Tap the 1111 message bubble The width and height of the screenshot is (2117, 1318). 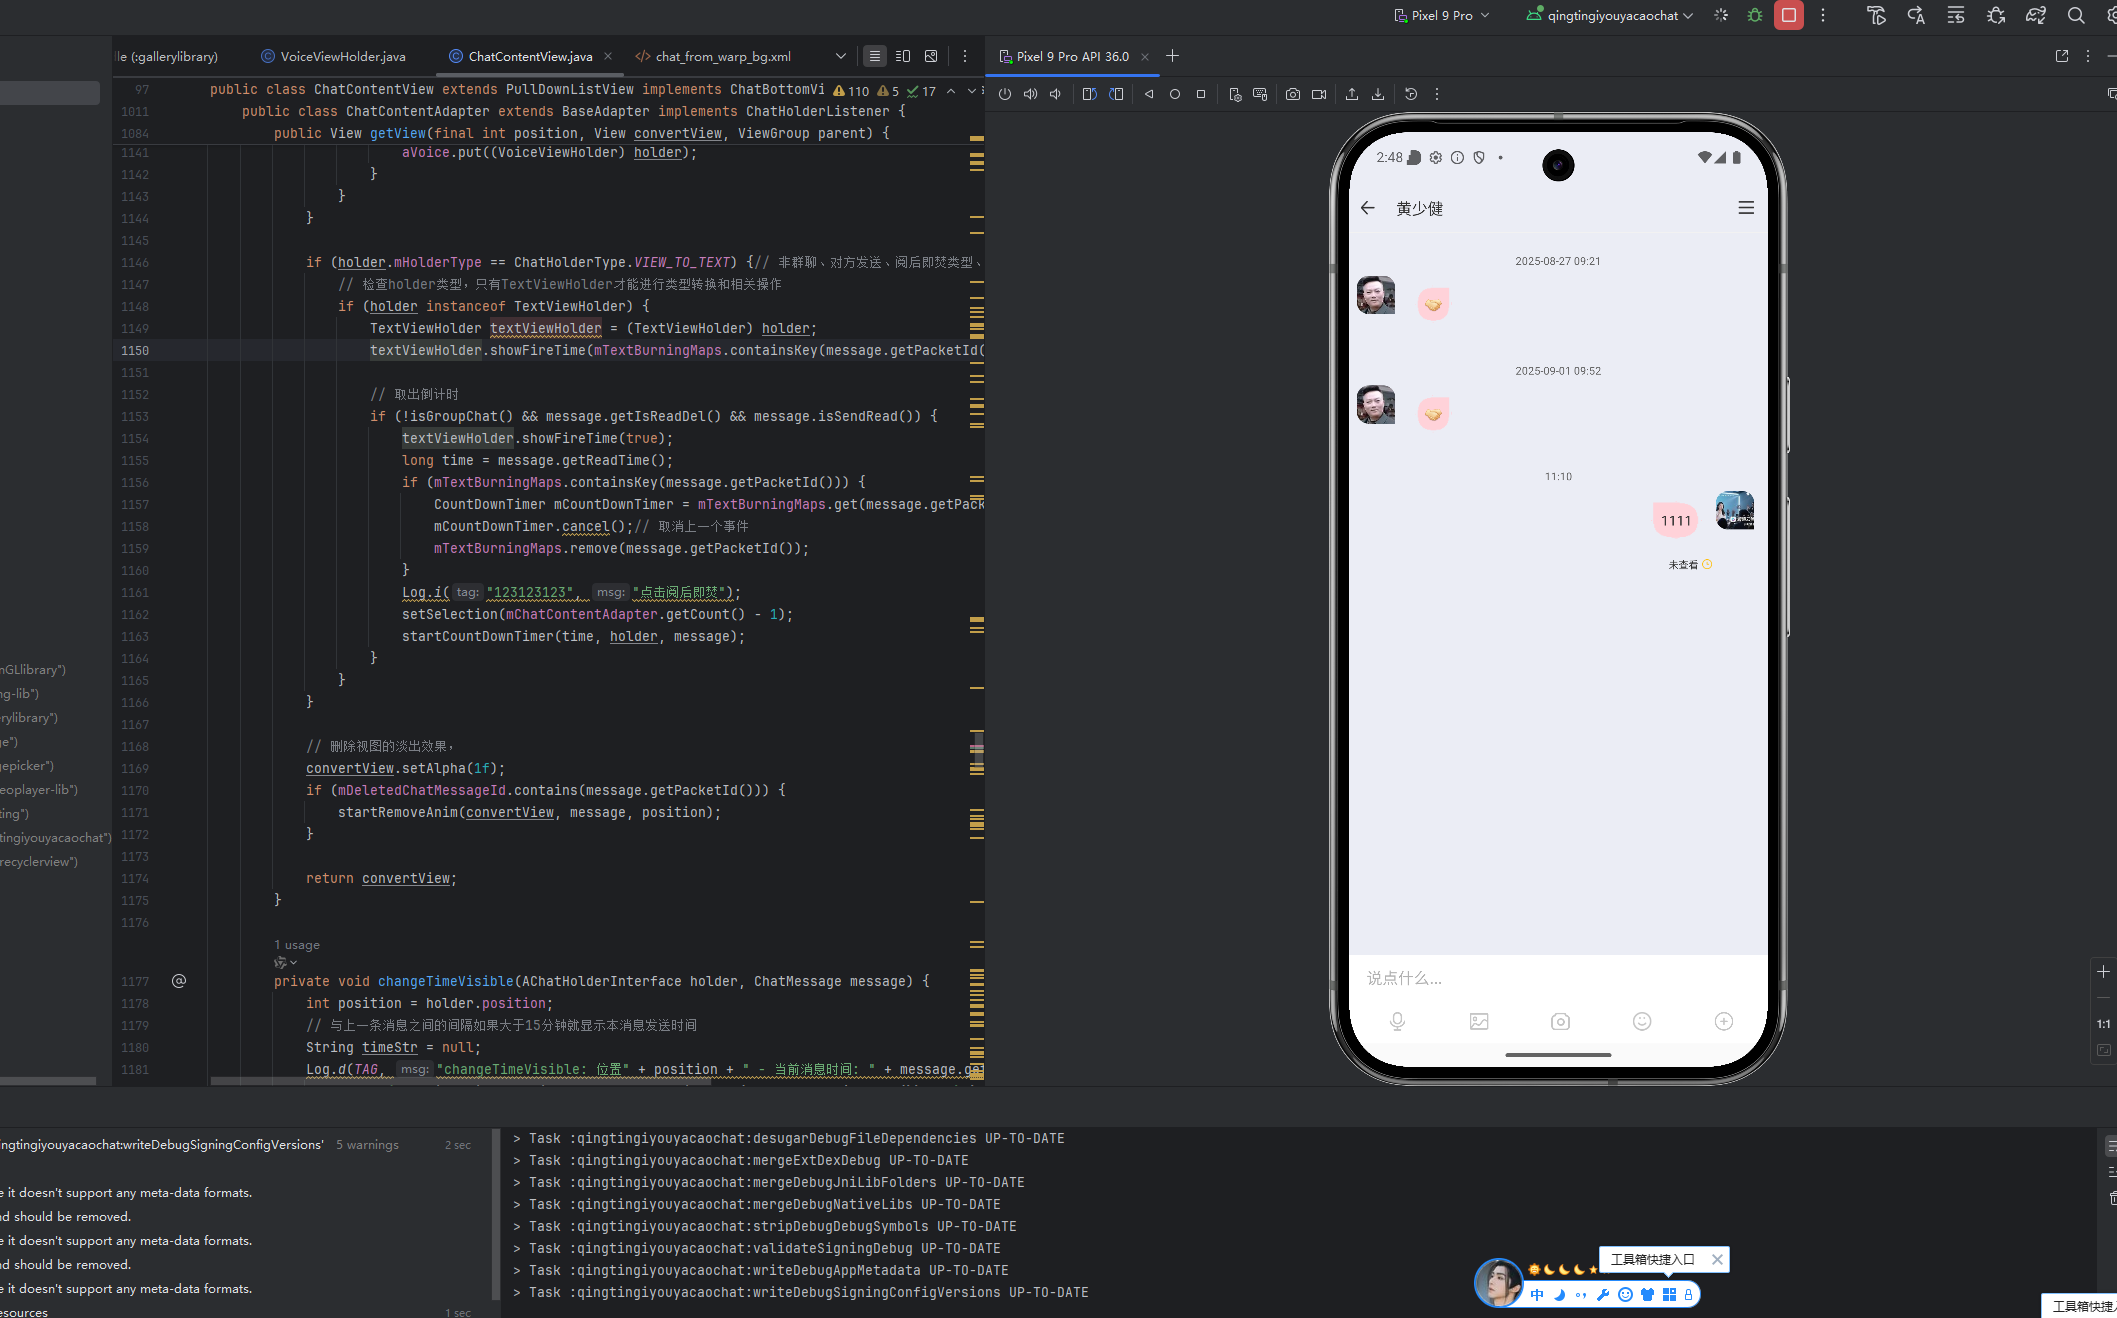1676,520
